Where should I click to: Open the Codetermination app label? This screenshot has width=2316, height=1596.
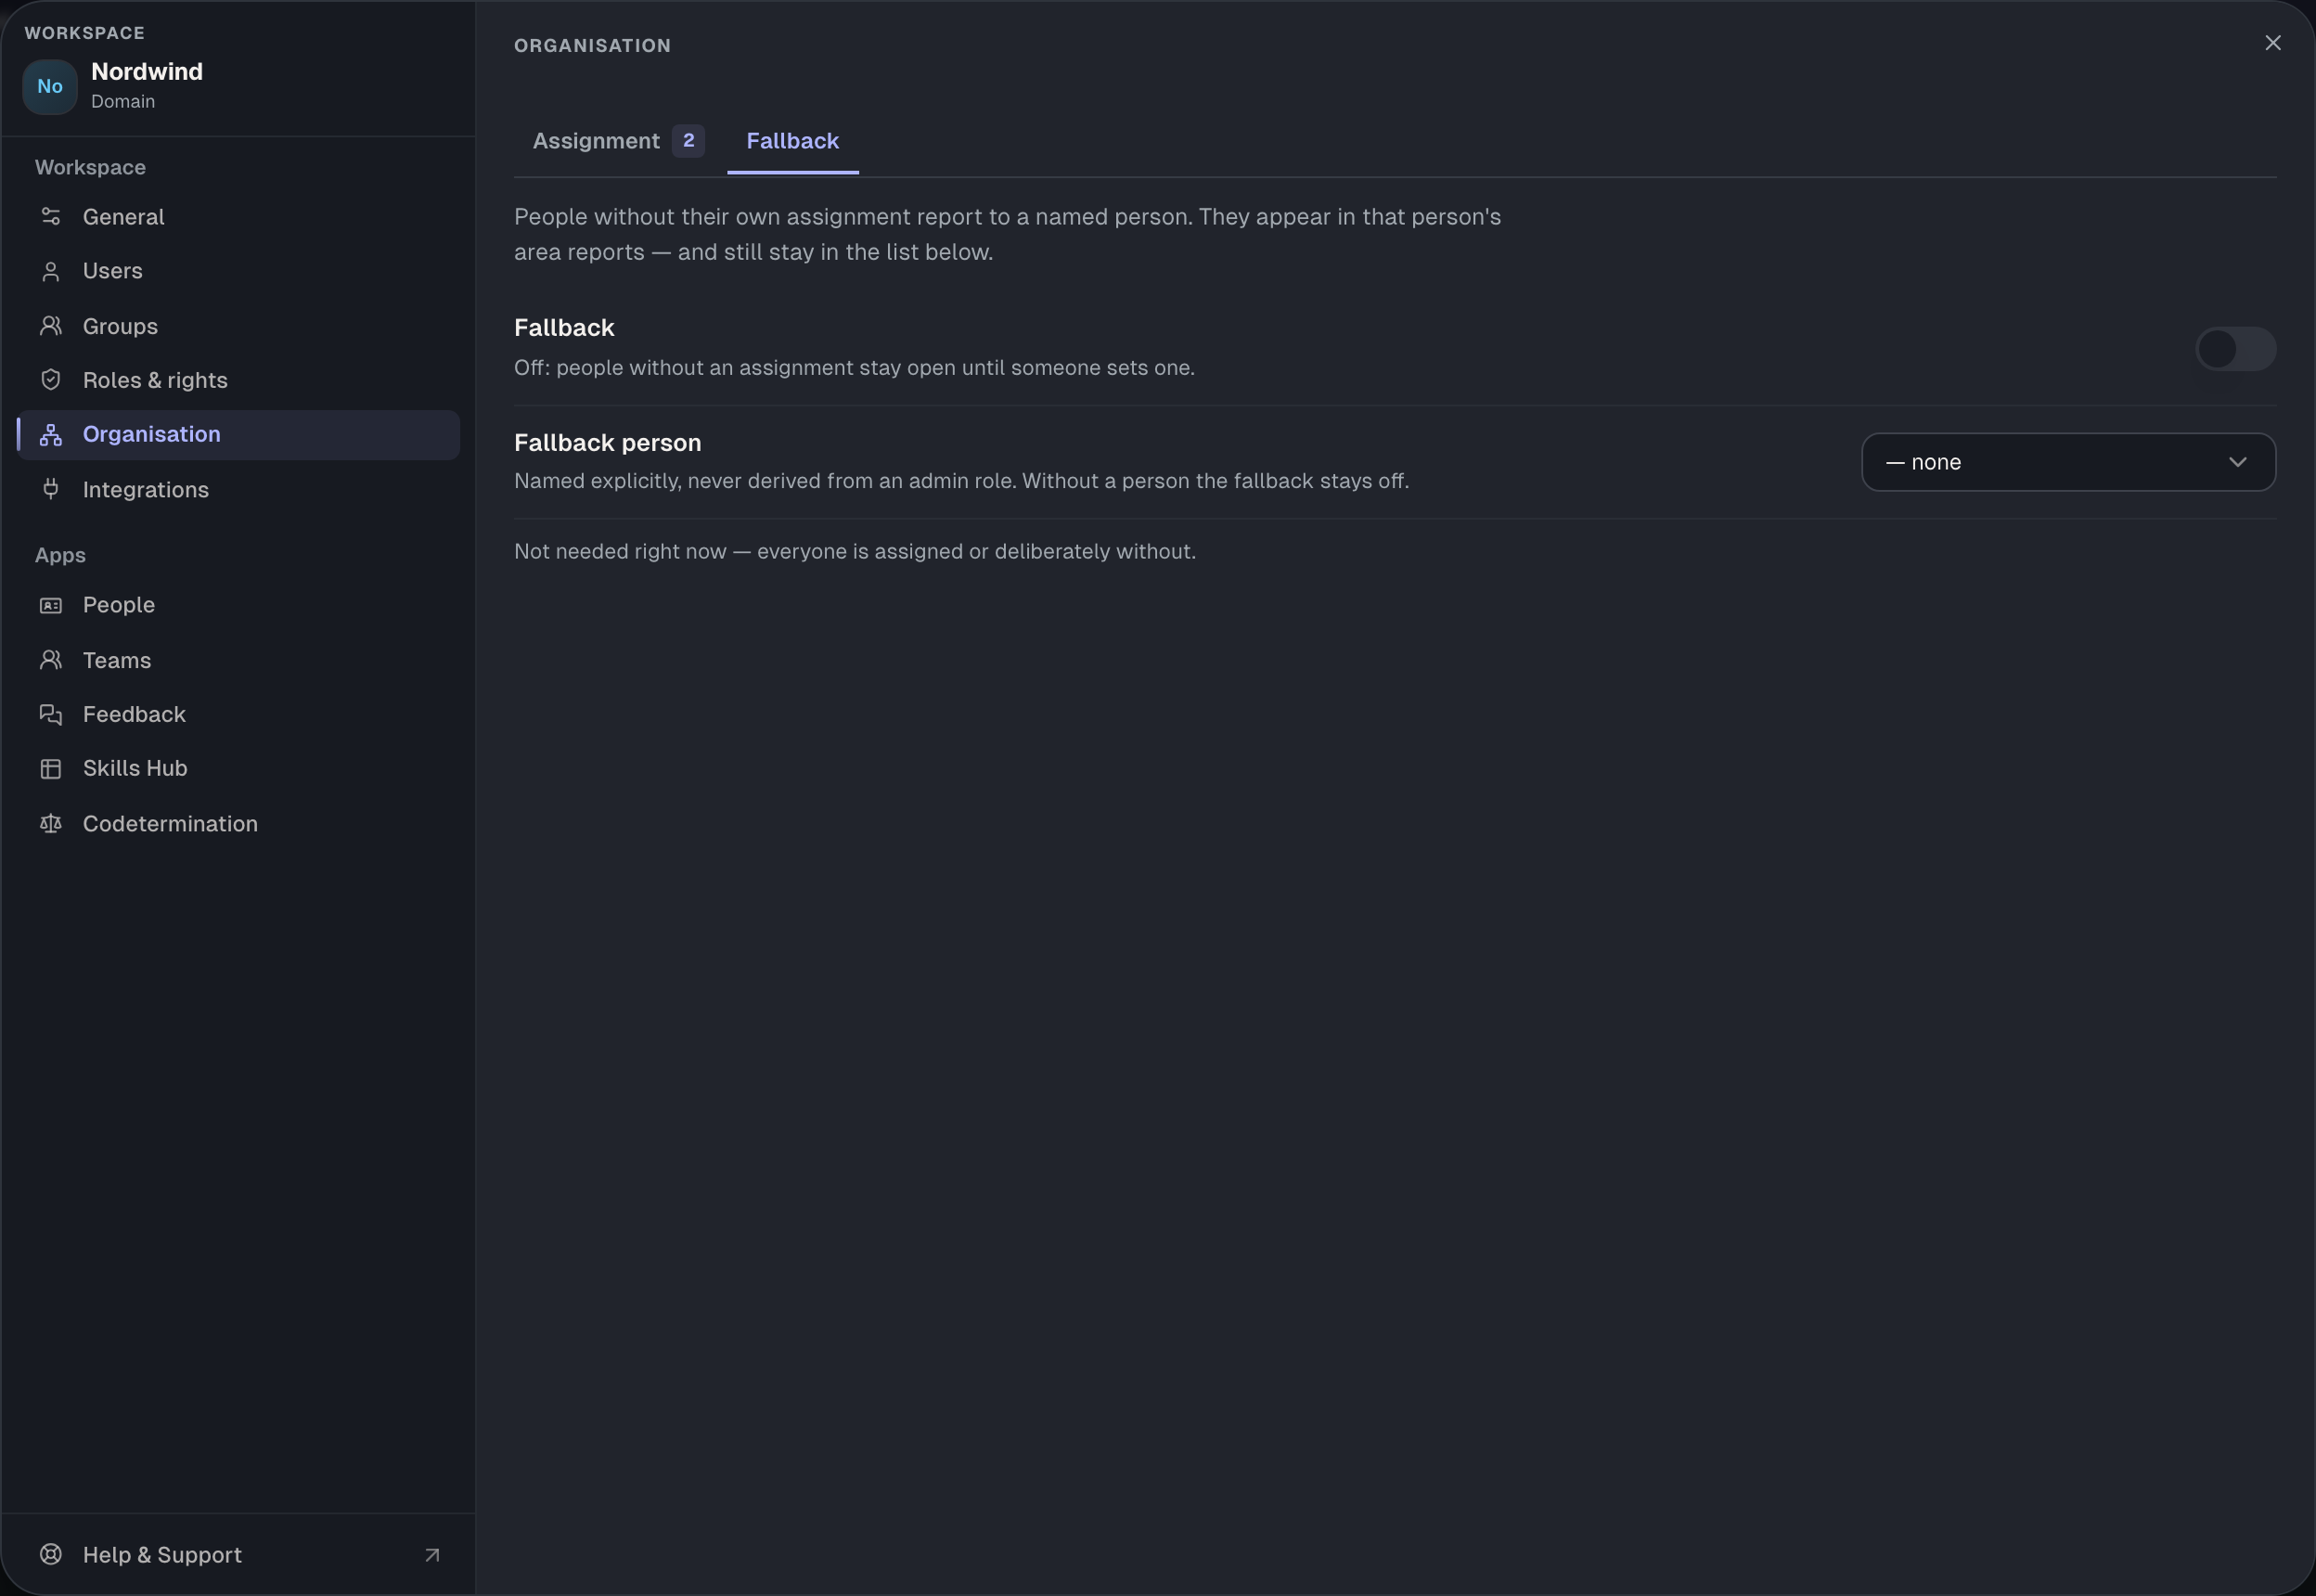[170, 823]
